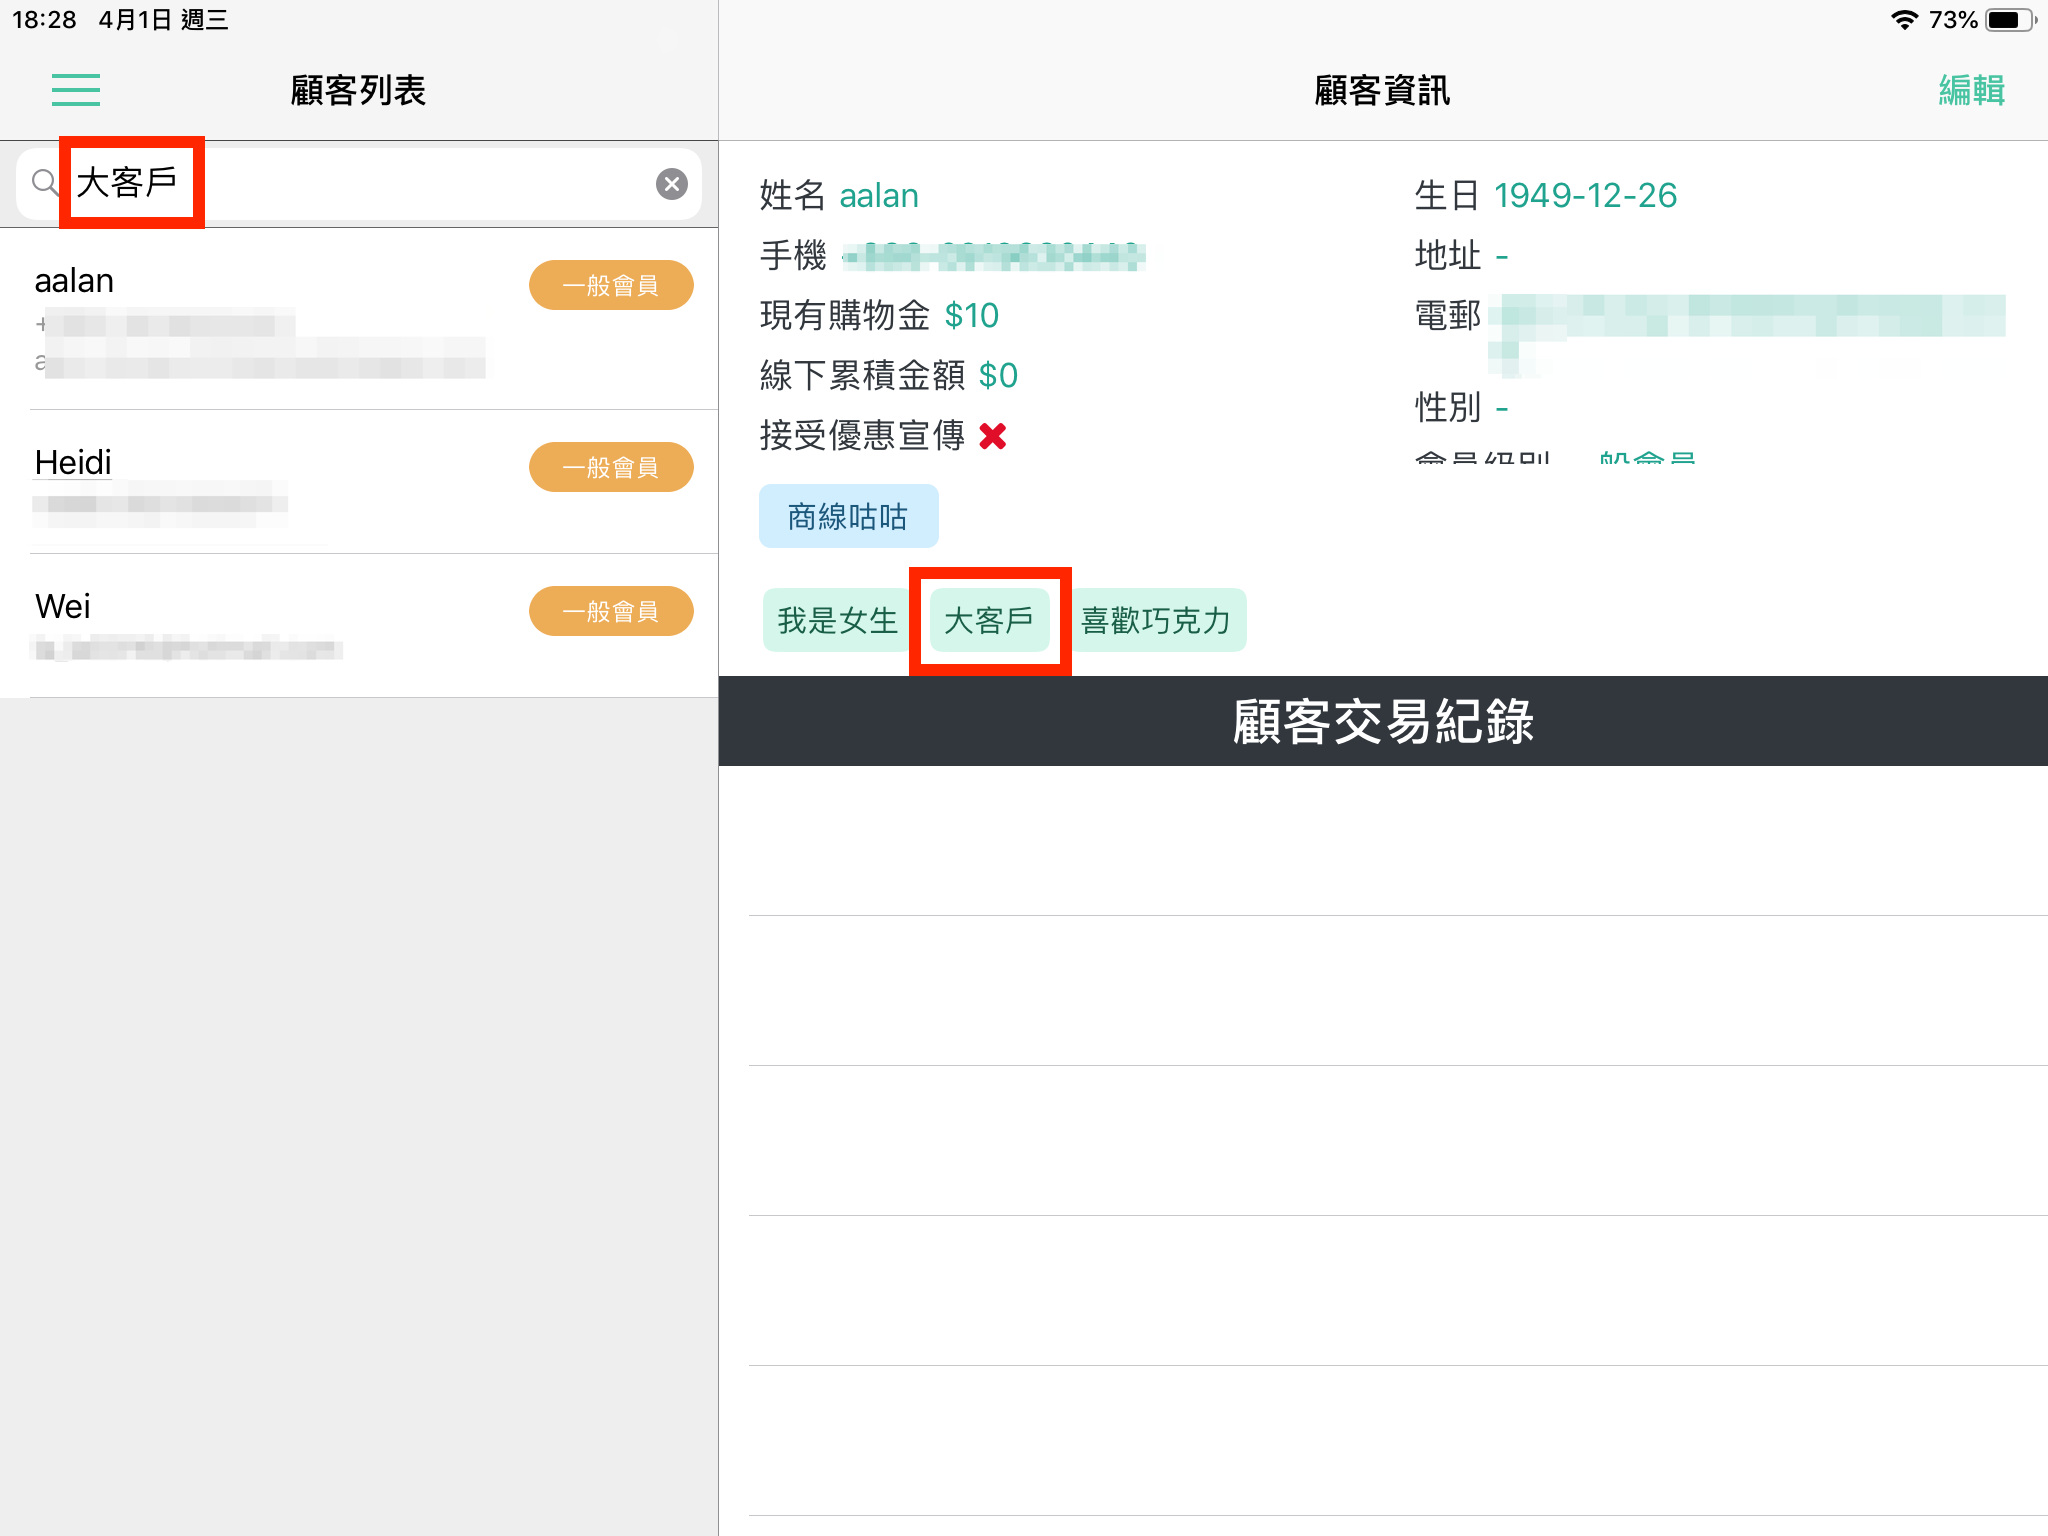The width and height of the screenshot is (2048, 1536).
Task: Select customer aalan in the list
Action: pos(359,320)
